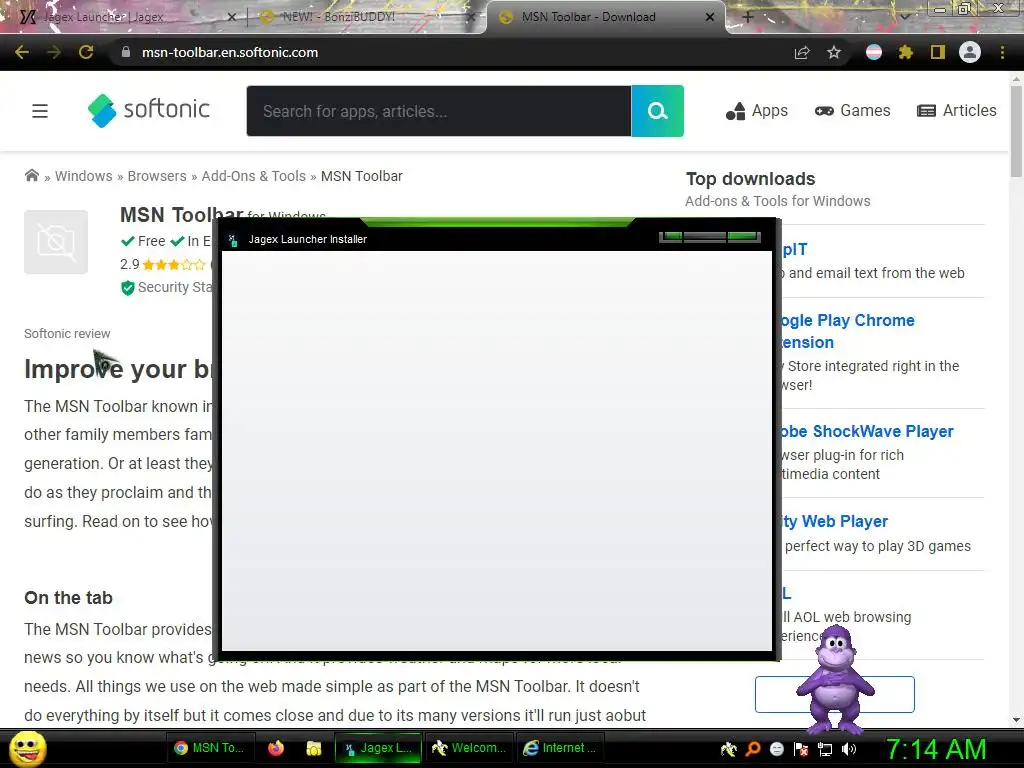
Task: Open the volume speaker tray icon
Action: tap(849, 749)
